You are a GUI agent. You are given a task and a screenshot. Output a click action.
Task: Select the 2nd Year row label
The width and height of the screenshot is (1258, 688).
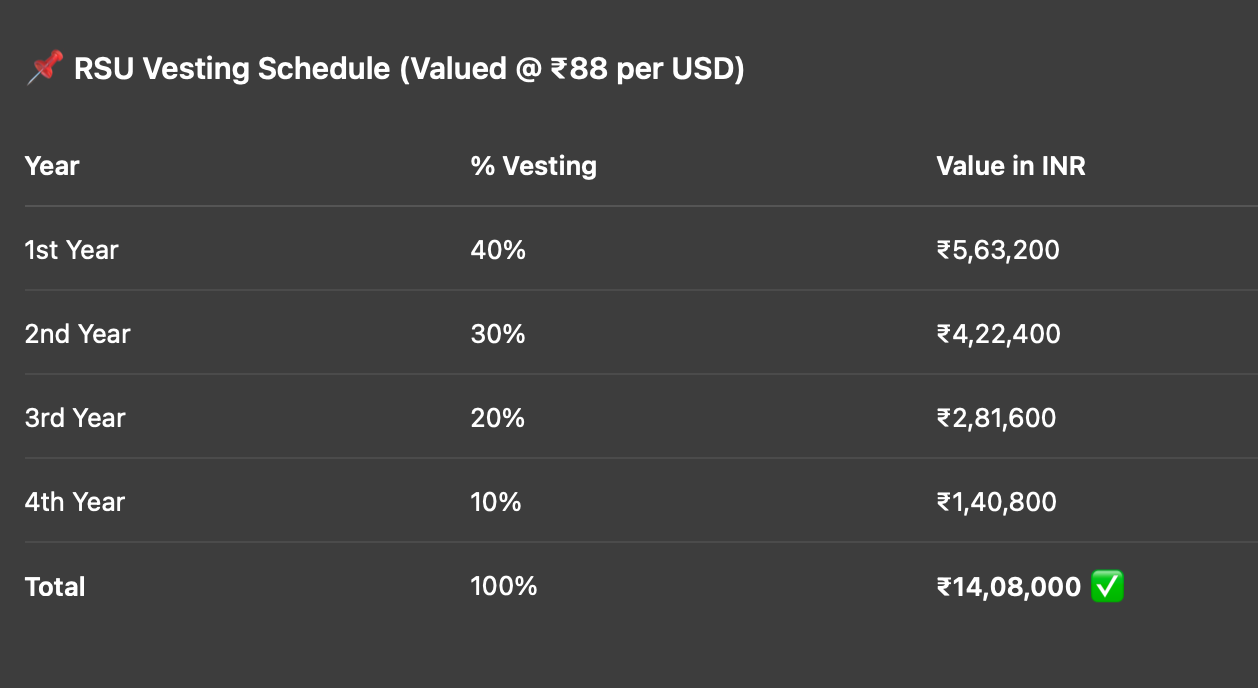pos(77,334)
